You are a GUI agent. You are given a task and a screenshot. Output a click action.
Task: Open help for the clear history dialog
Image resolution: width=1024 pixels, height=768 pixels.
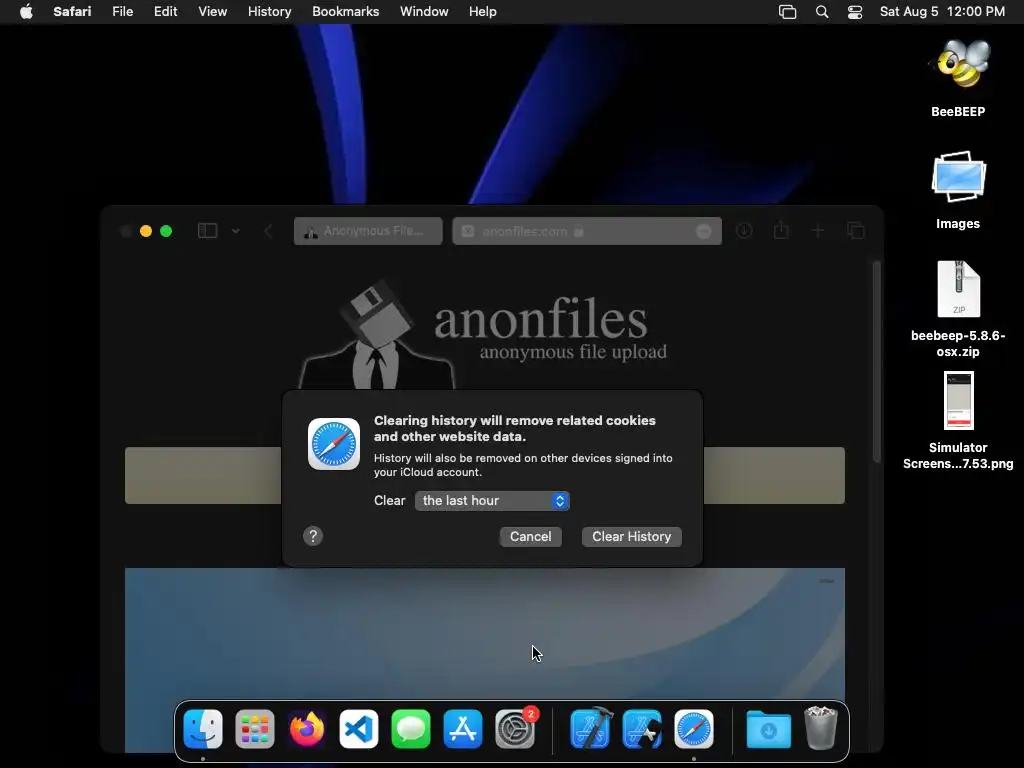pyautogui.click(x=313, y=536)
